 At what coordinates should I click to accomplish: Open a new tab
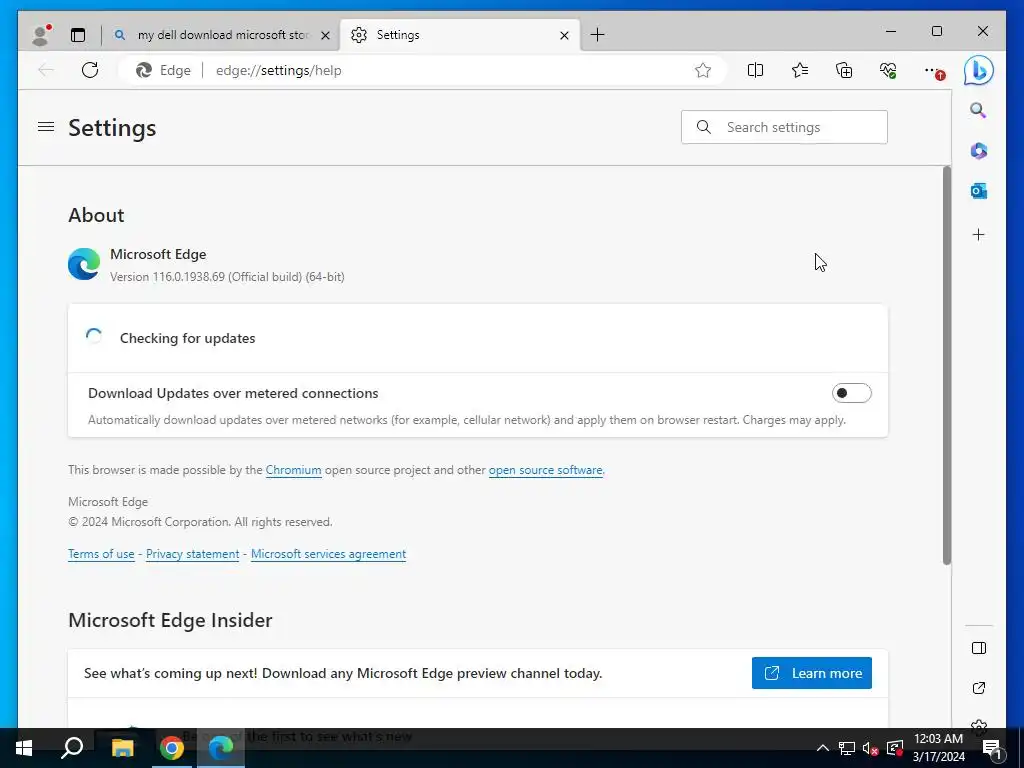coord(597,35)
